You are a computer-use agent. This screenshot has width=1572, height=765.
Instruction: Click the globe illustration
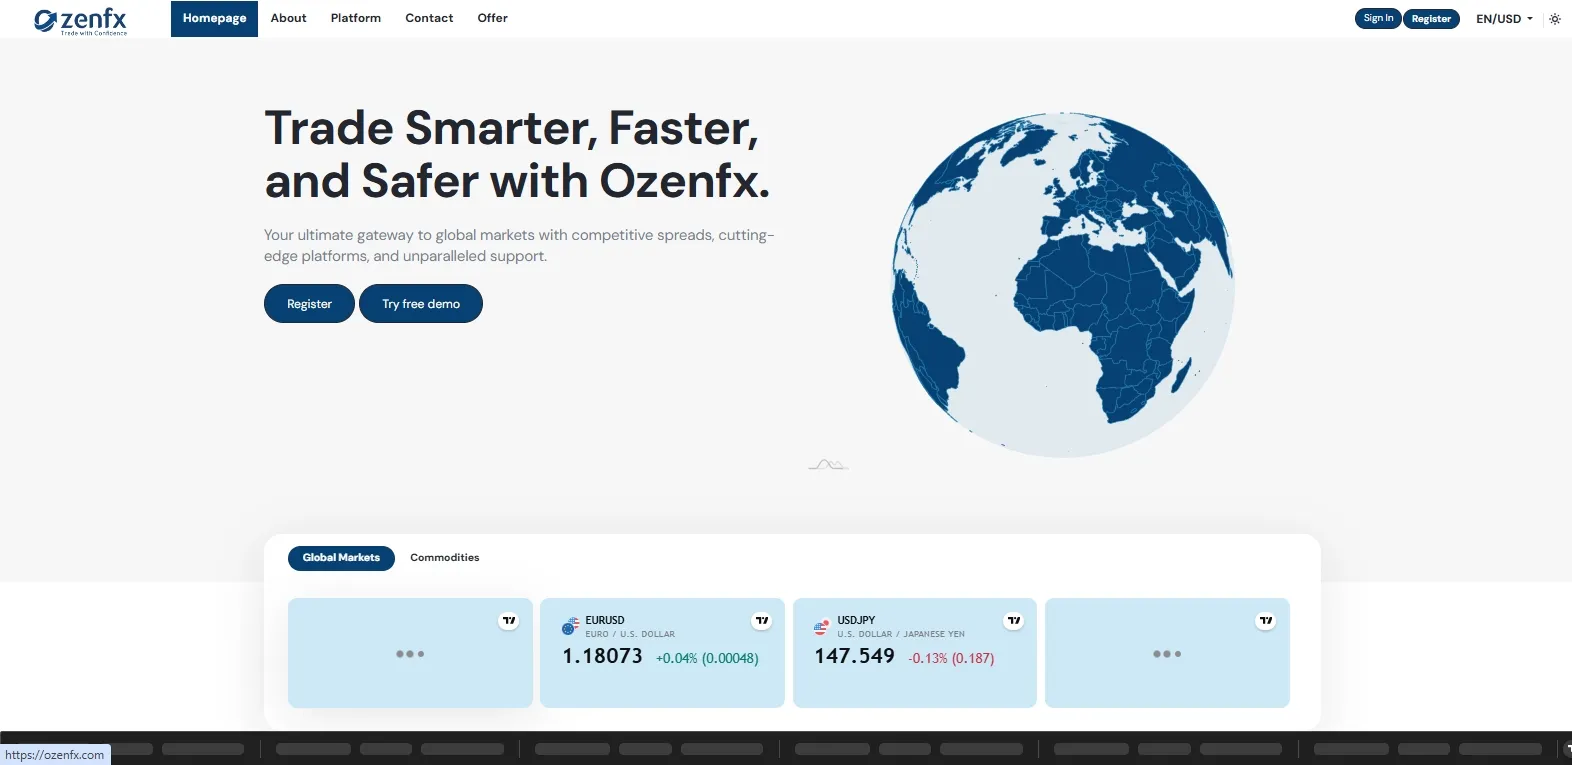[x=1063, y=285]
